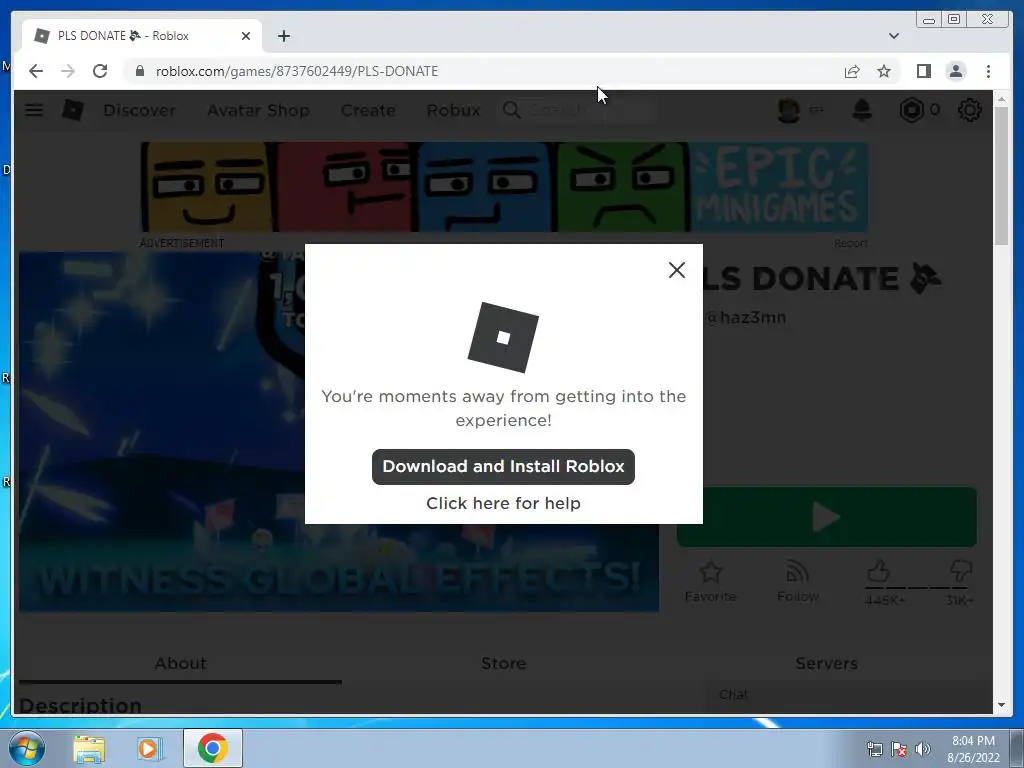Open Robux balance icon
This screenshot has height=768, width=1024.
click(912, 110)
